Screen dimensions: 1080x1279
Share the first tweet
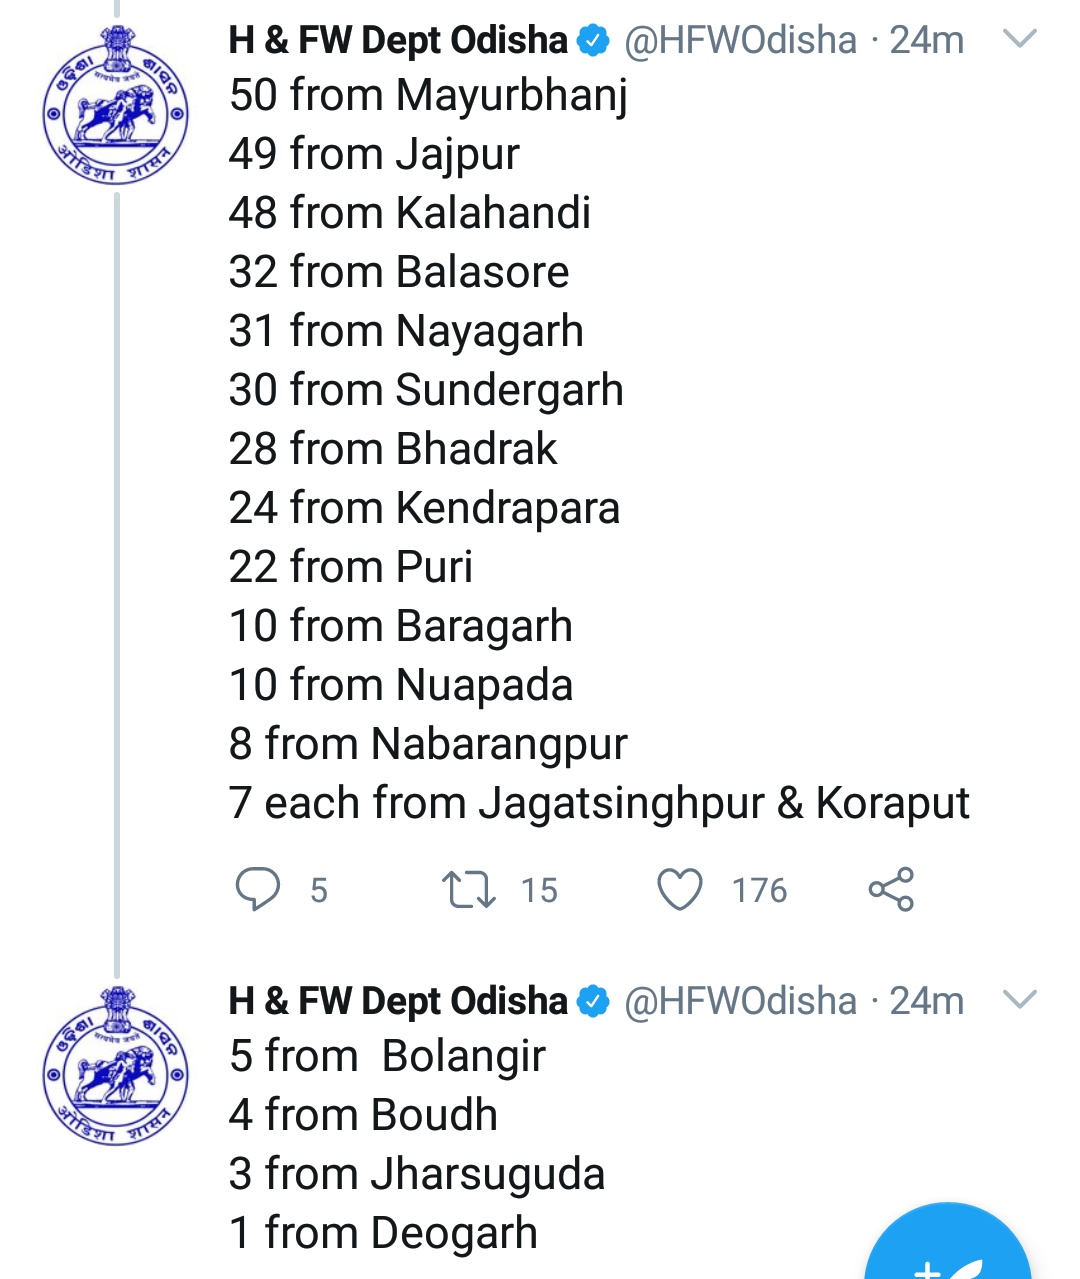pyautogui.click(x=890, y=889)
